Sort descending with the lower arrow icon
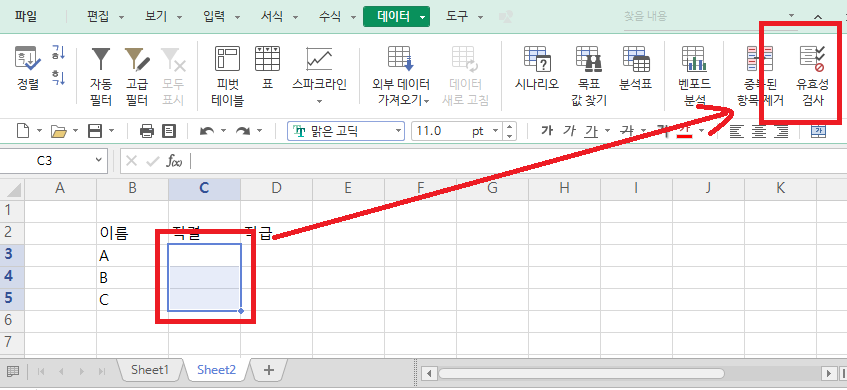 pyautogui.click(x=58, y=77)
